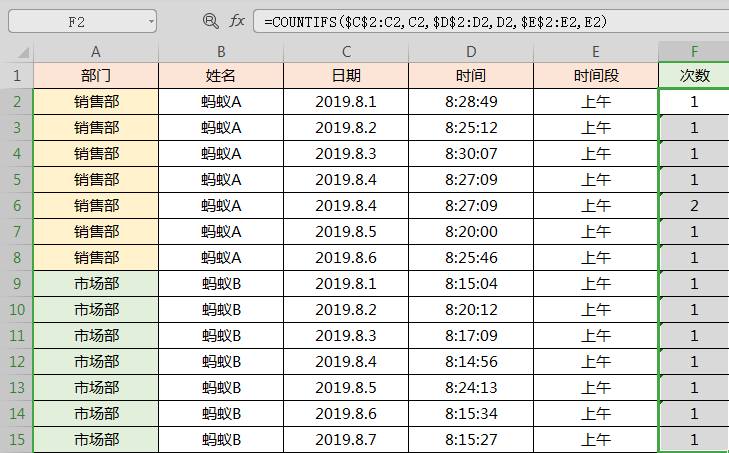This screenshot has height=453, width=729.
Task: Select row 6 header
Action: [x=16, y=205]
